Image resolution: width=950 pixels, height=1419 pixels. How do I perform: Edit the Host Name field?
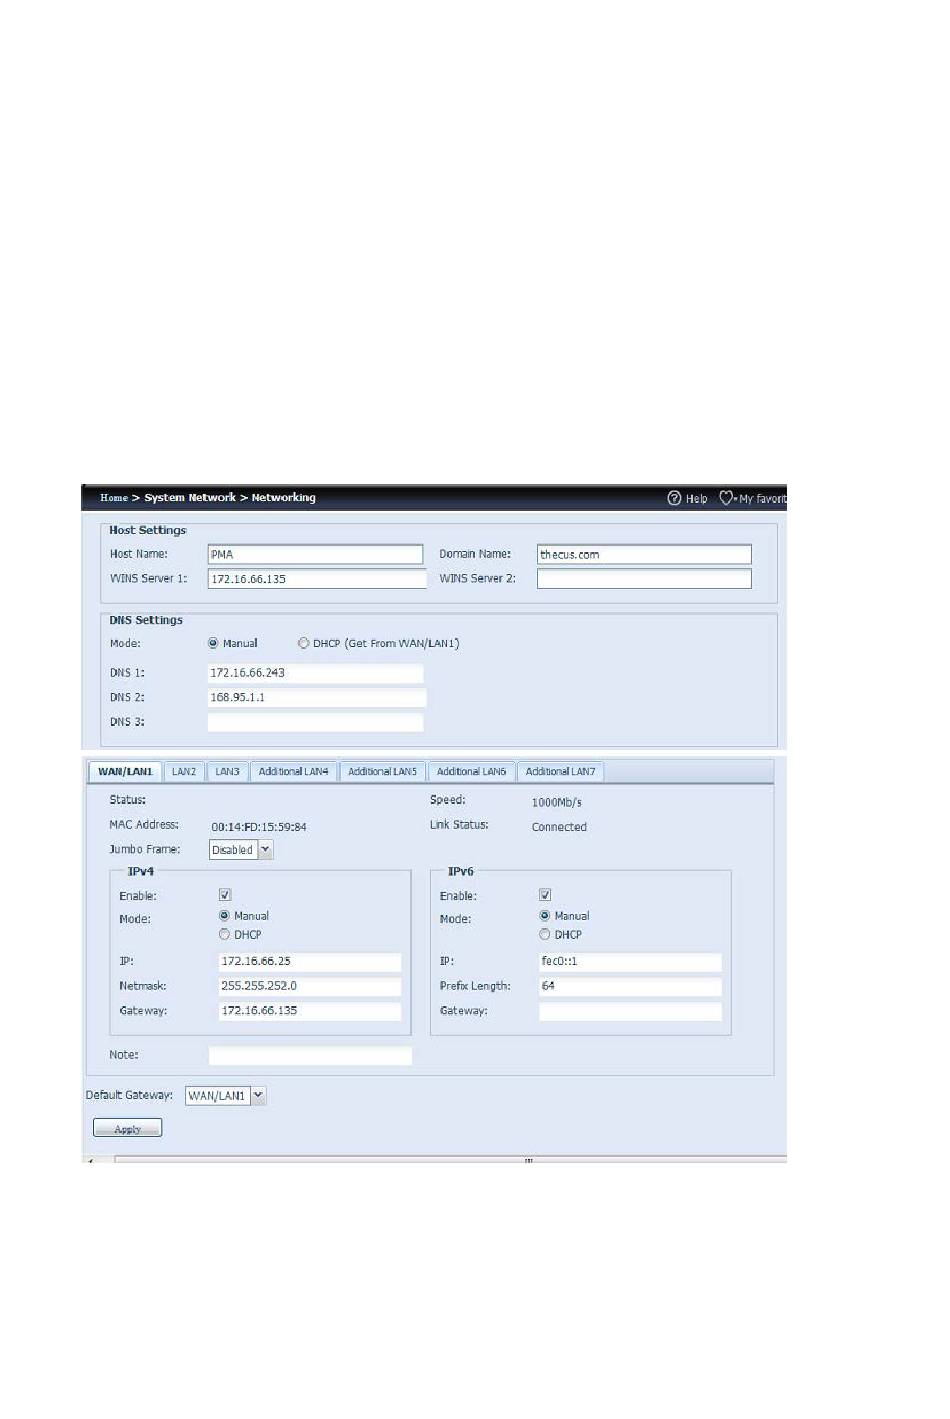point(316,554)
